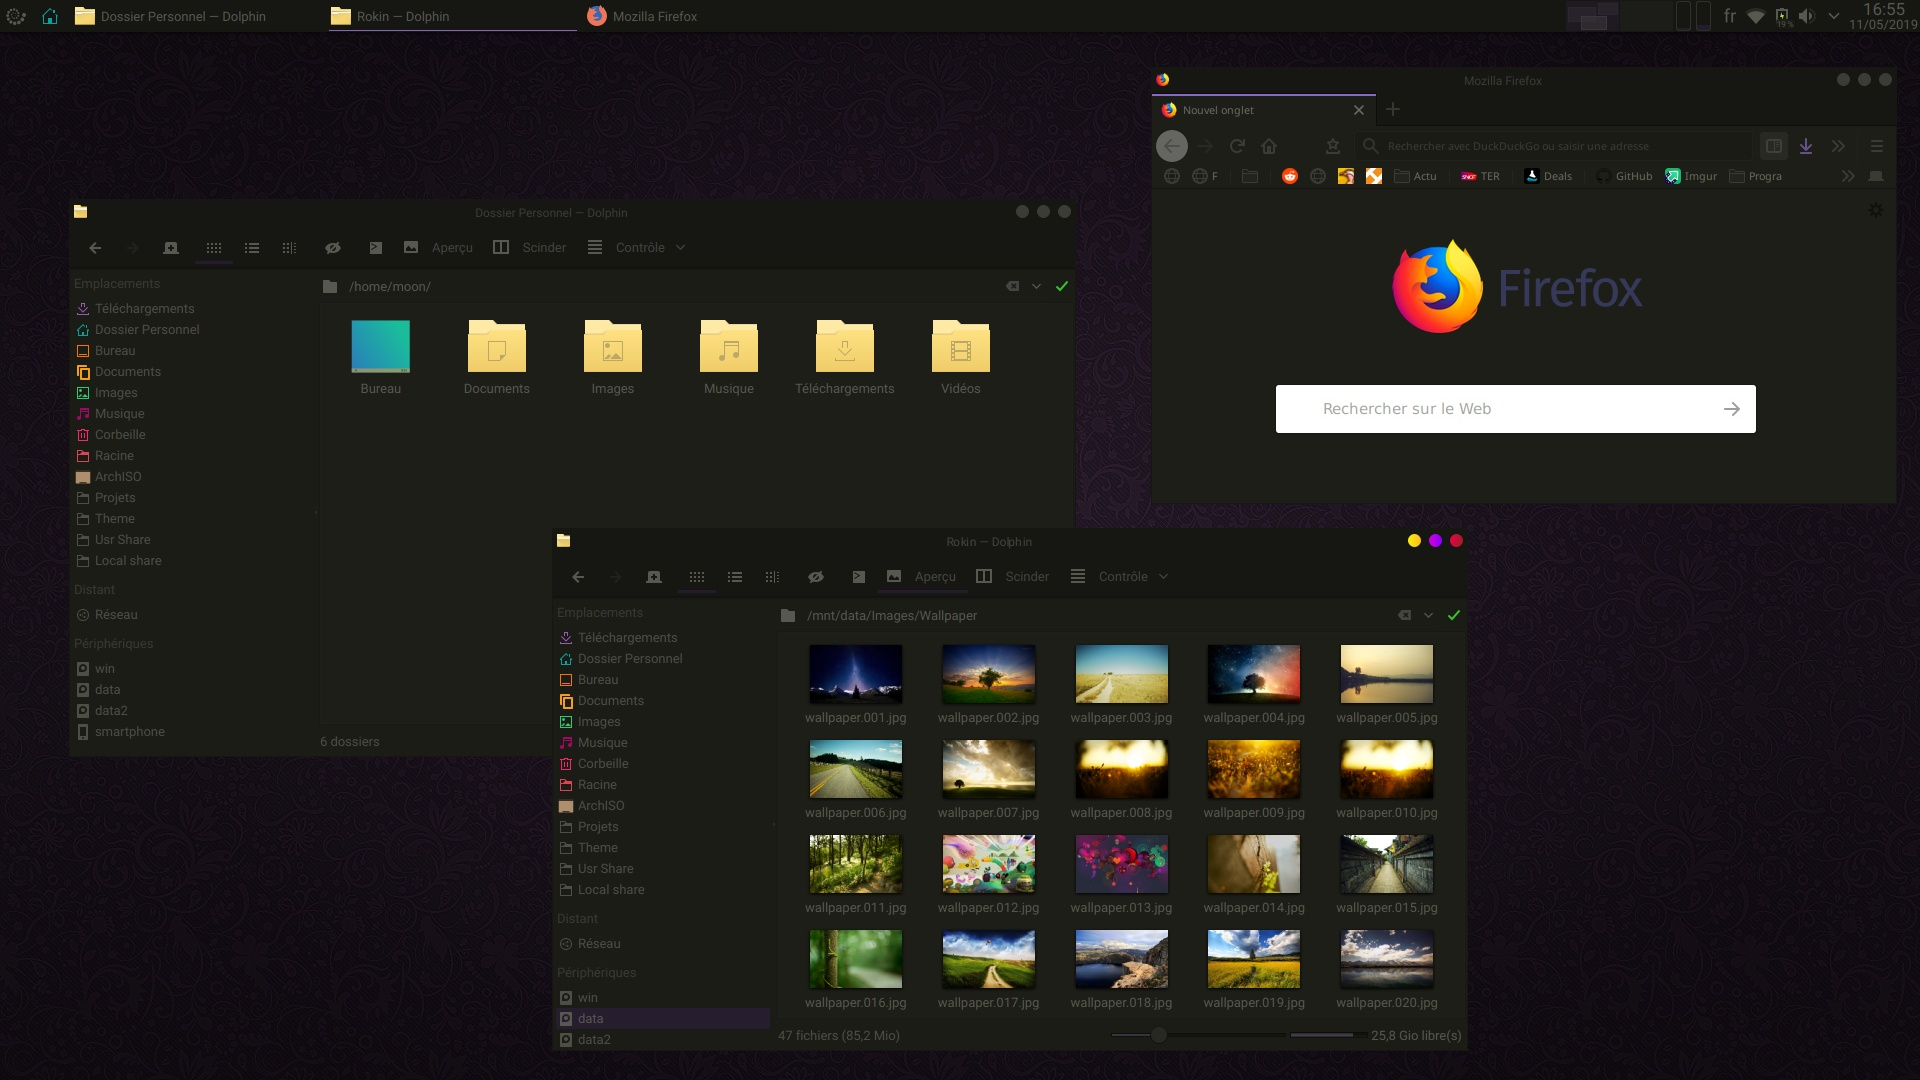Image resolution: width=1920 pixels, height=1080 pixels.
Task: Click Firefox reload page icon
Action: [1237, 146]
